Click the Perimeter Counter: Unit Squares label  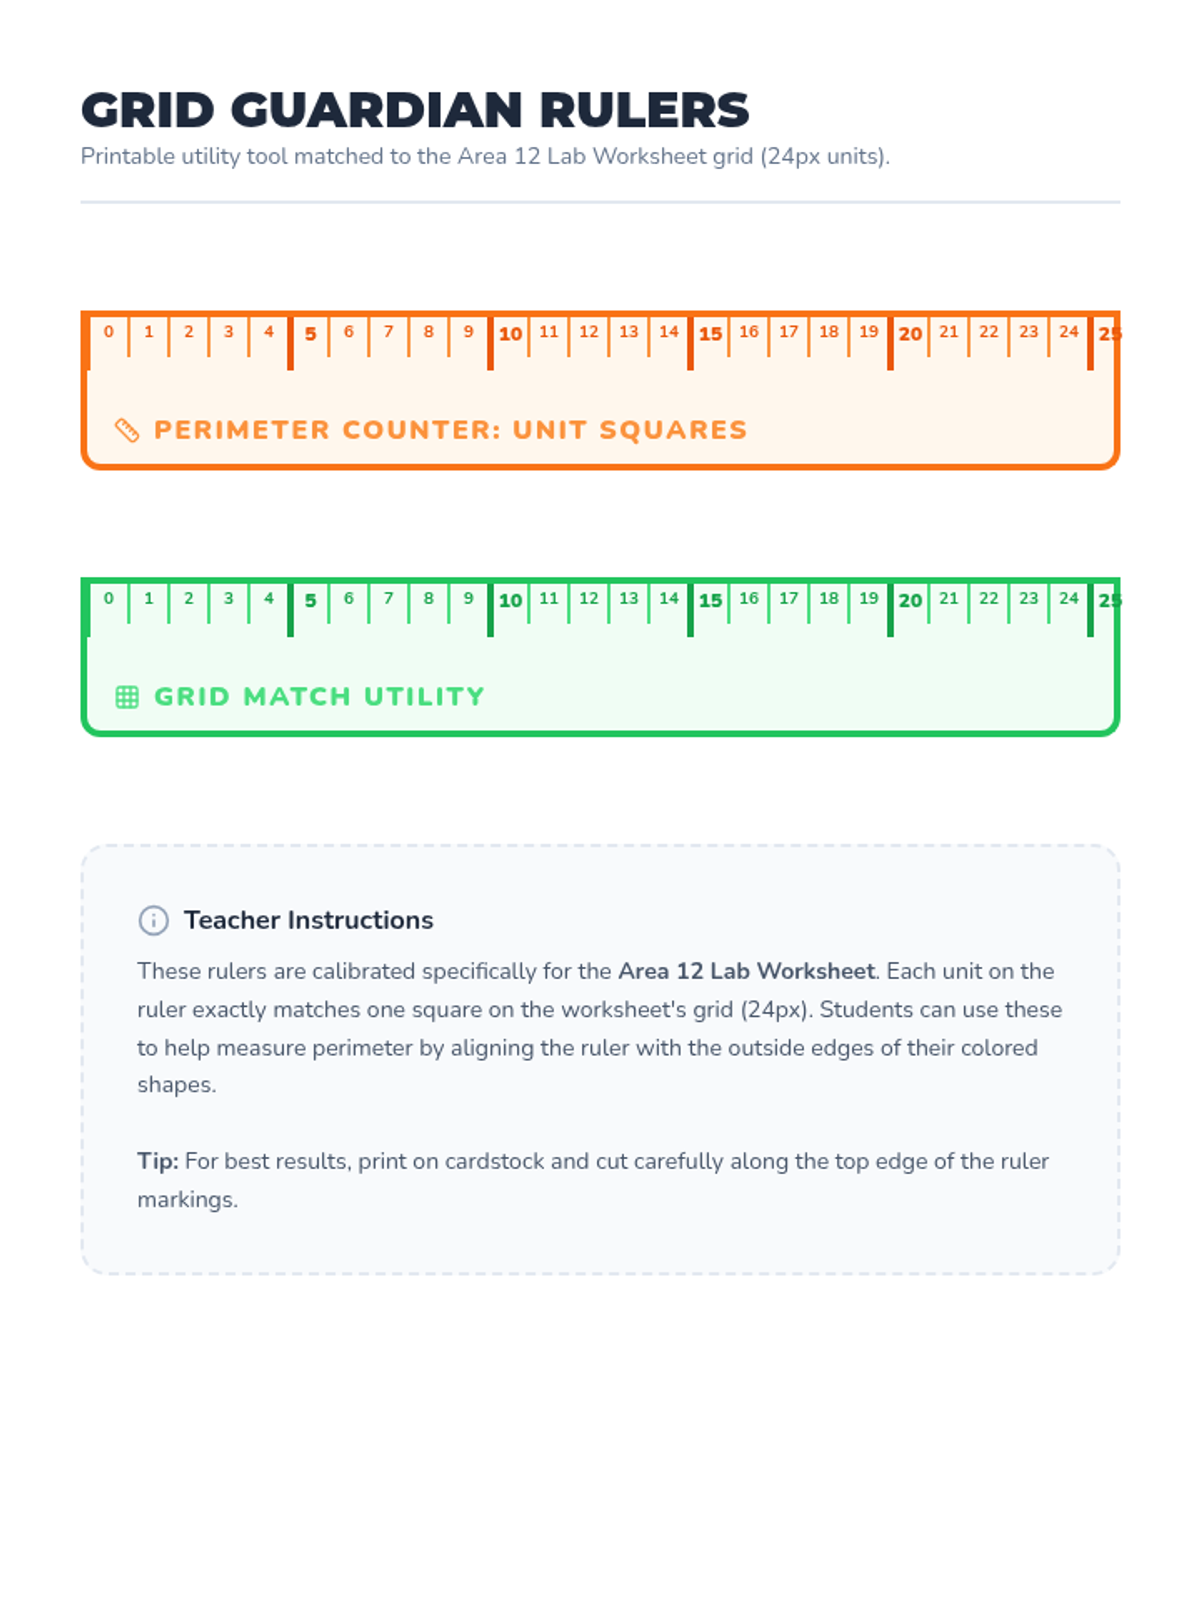click(x=450, y=430)
